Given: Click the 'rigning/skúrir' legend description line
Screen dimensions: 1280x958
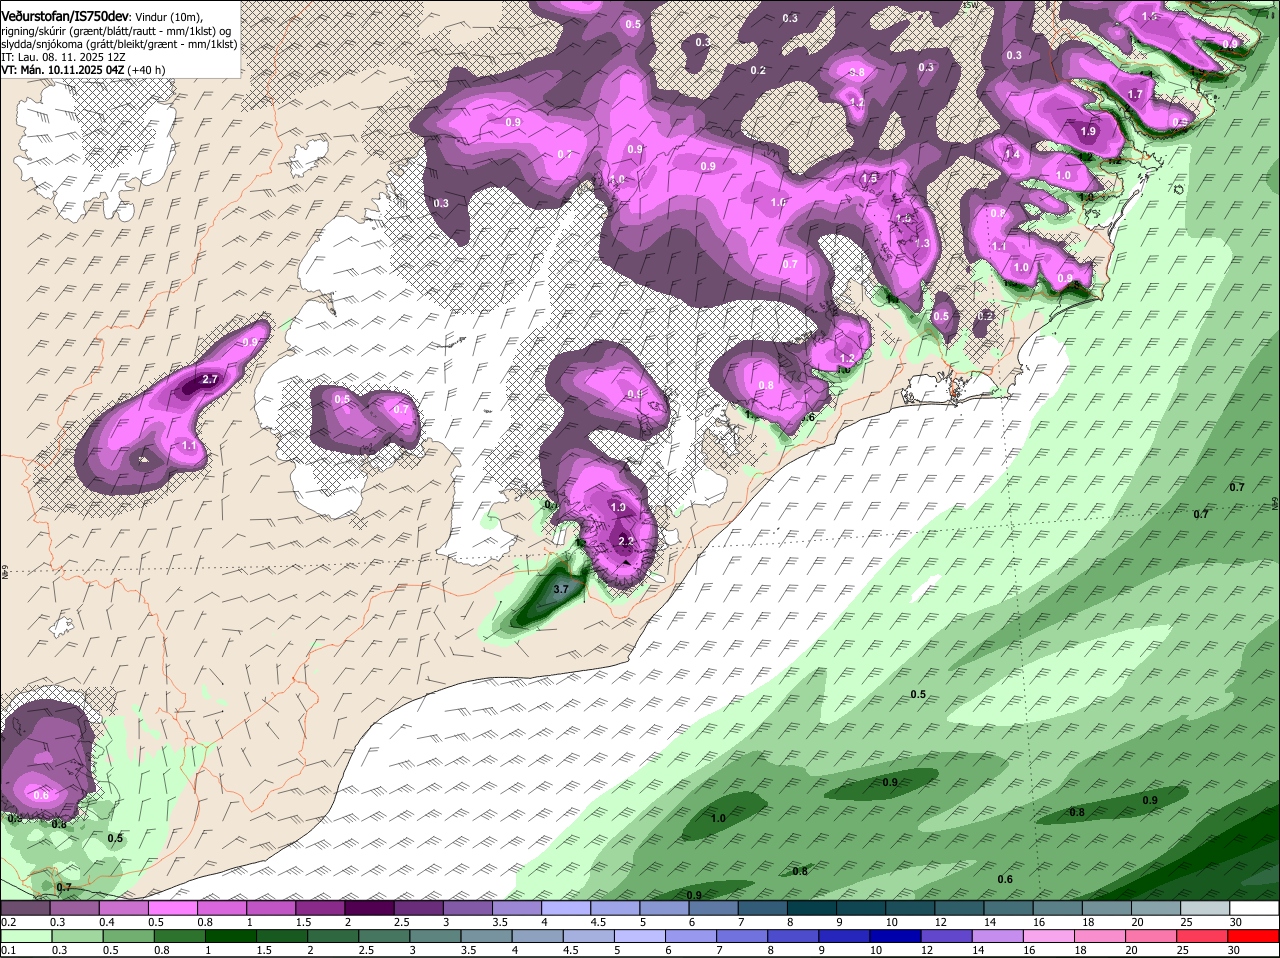Looking at the screenshot, I should (x=118, y=31).
